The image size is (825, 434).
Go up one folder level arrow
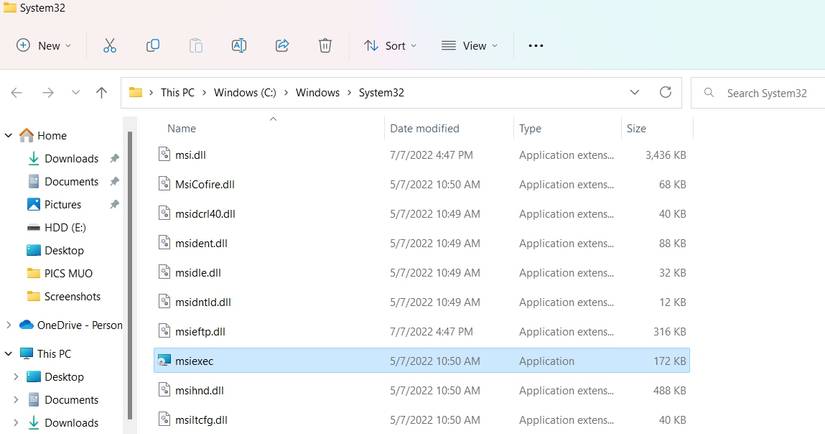(x=102, y=93)
